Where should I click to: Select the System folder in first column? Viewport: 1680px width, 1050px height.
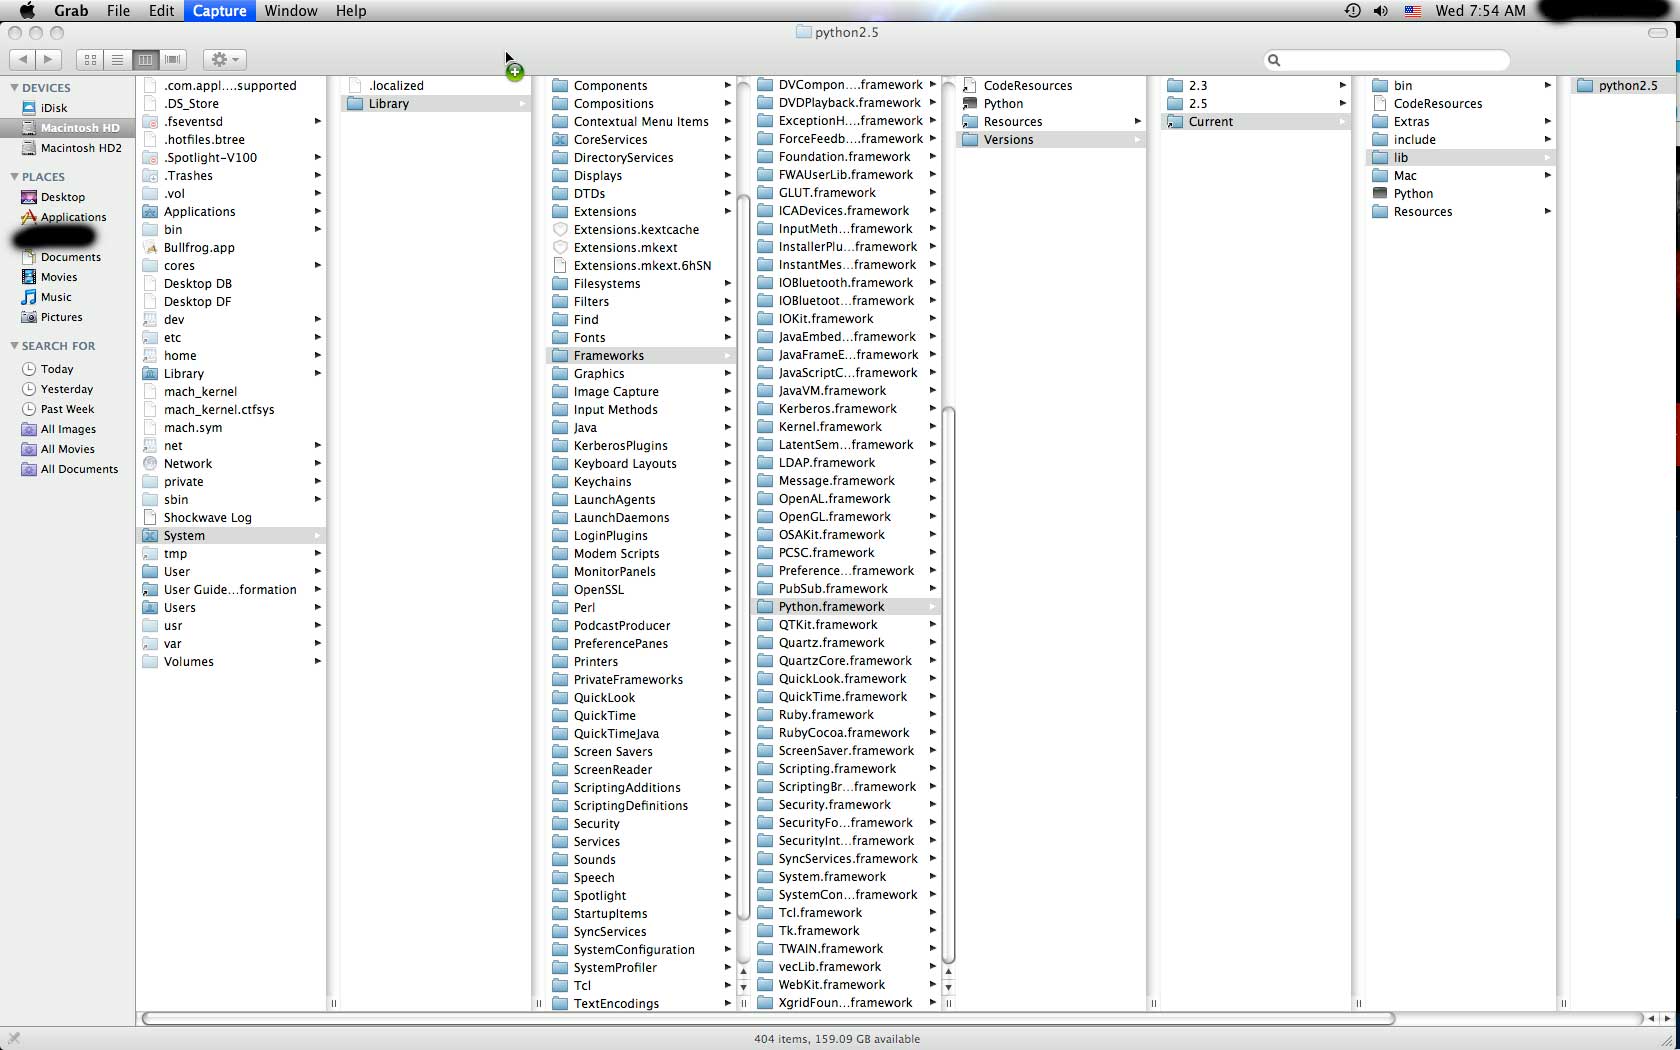pyautogui.click(x=231, y=536)
